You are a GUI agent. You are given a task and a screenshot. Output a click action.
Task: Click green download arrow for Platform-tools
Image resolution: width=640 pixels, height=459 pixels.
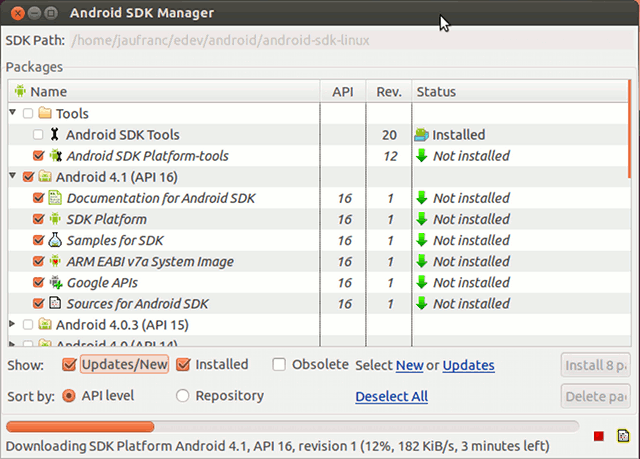point(421,155)
